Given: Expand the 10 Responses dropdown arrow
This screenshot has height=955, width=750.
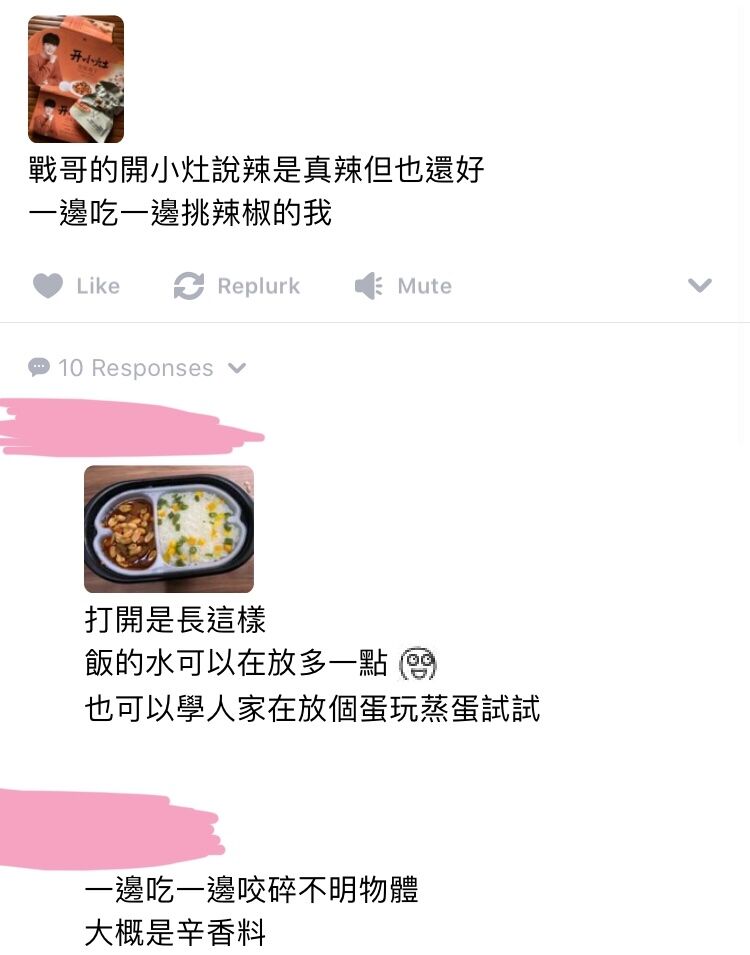Looking at the screenshot, I should [x=236, y=368].
